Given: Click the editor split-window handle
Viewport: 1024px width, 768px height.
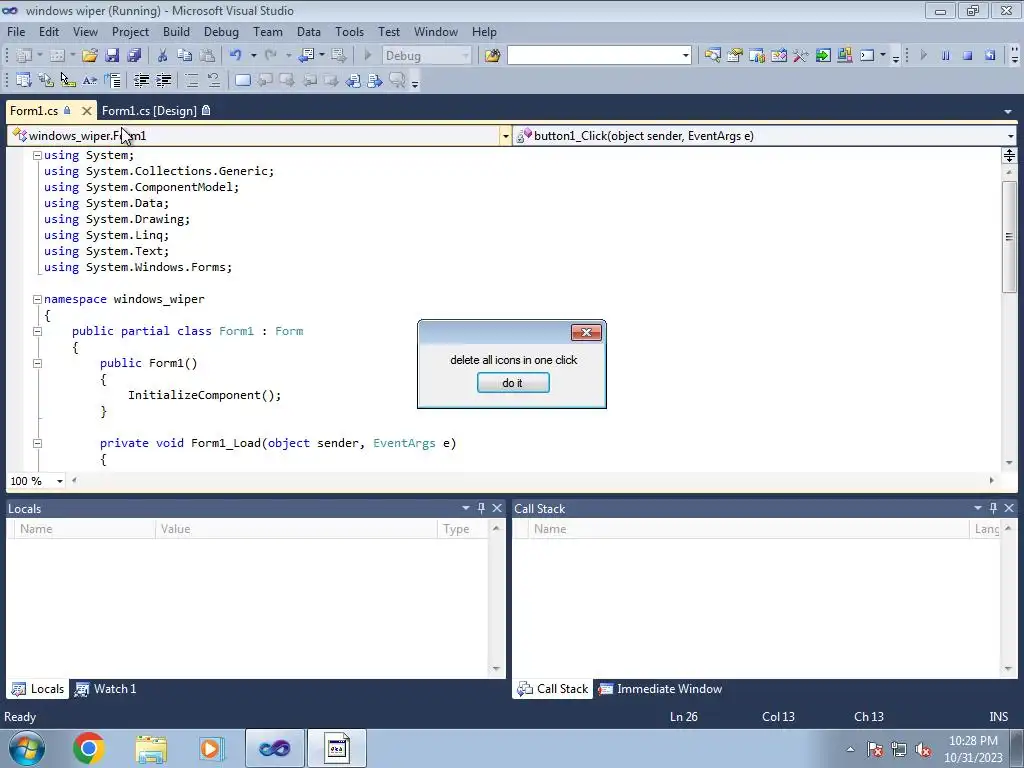Looking at the screenshot, I should click(1009, 155).
